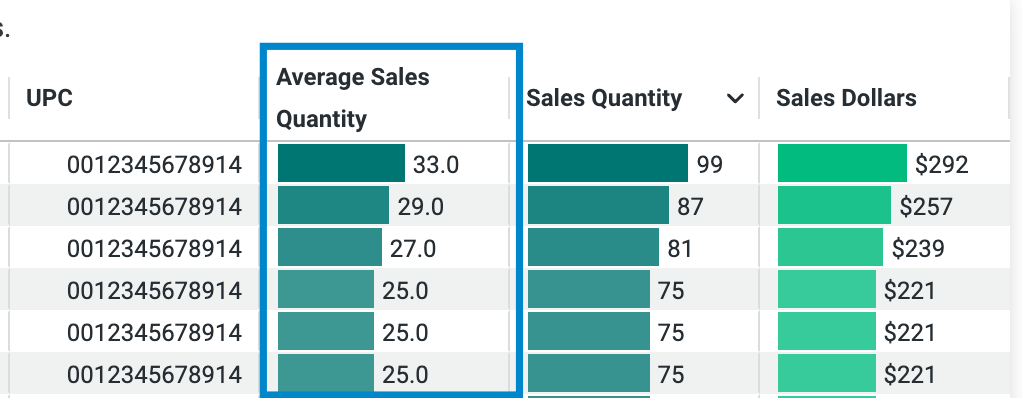Click the sales quantity bar showing 99

click(x=608, y=163)
